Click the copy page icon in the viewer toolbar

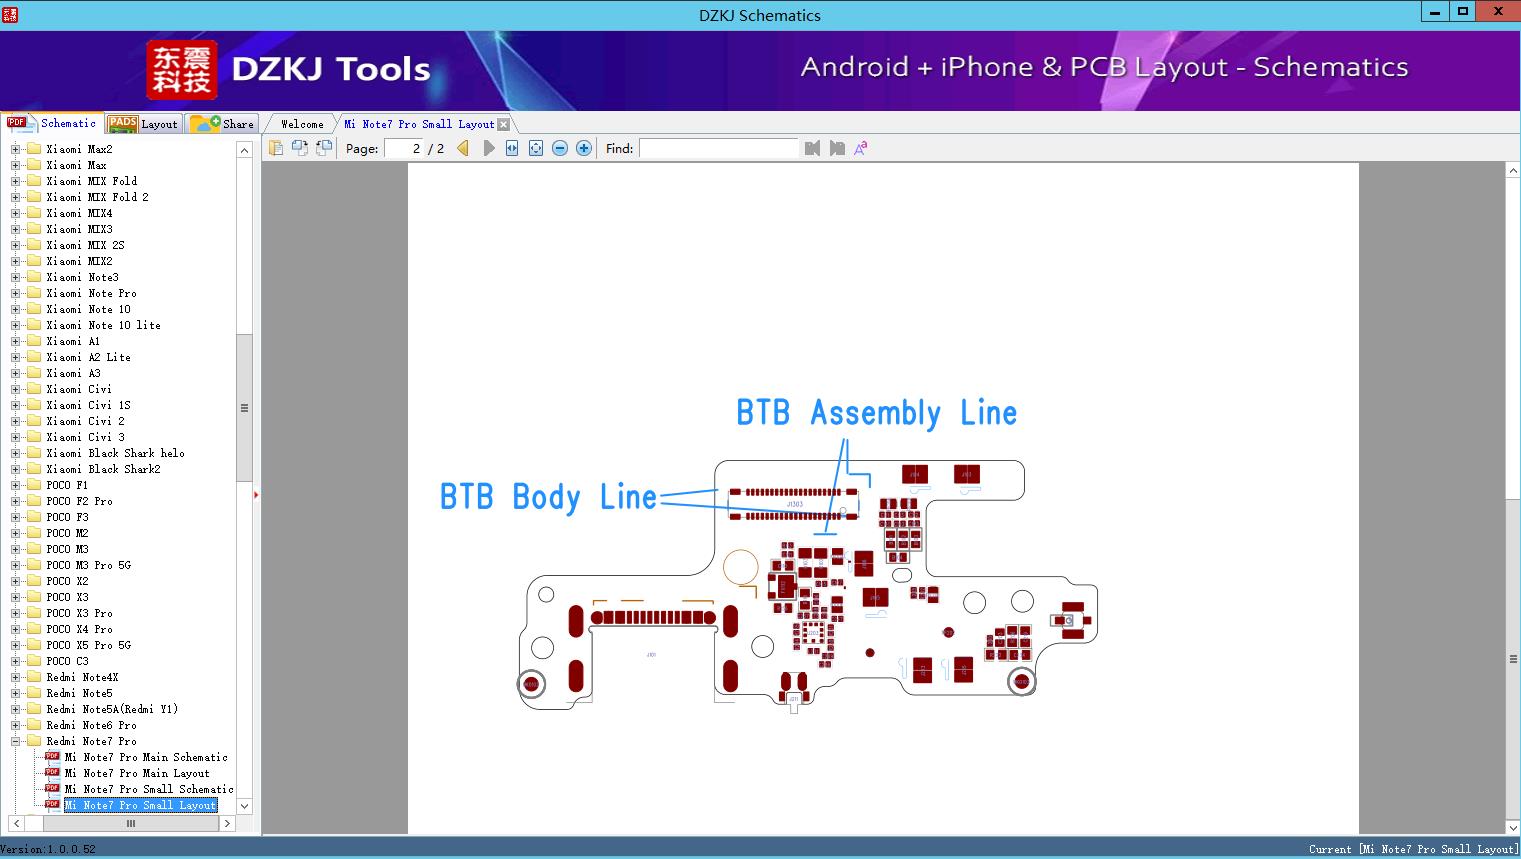click(275, 148)
